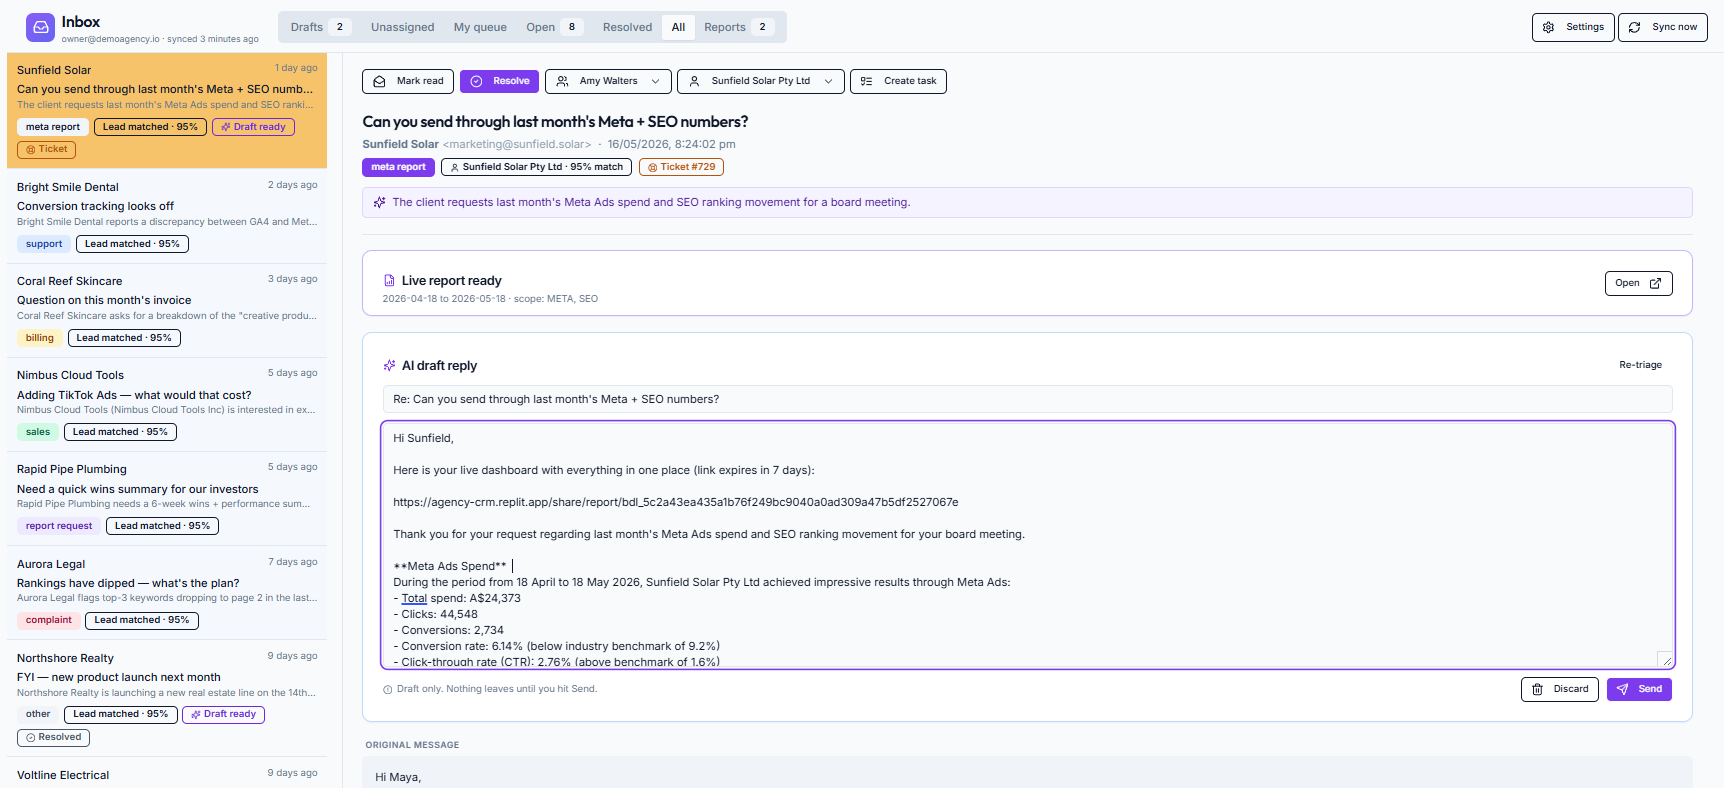The width and height of the screenshot is (1724, 788).
Task: Go to the Resolved tab
Action: coord(627,27)
